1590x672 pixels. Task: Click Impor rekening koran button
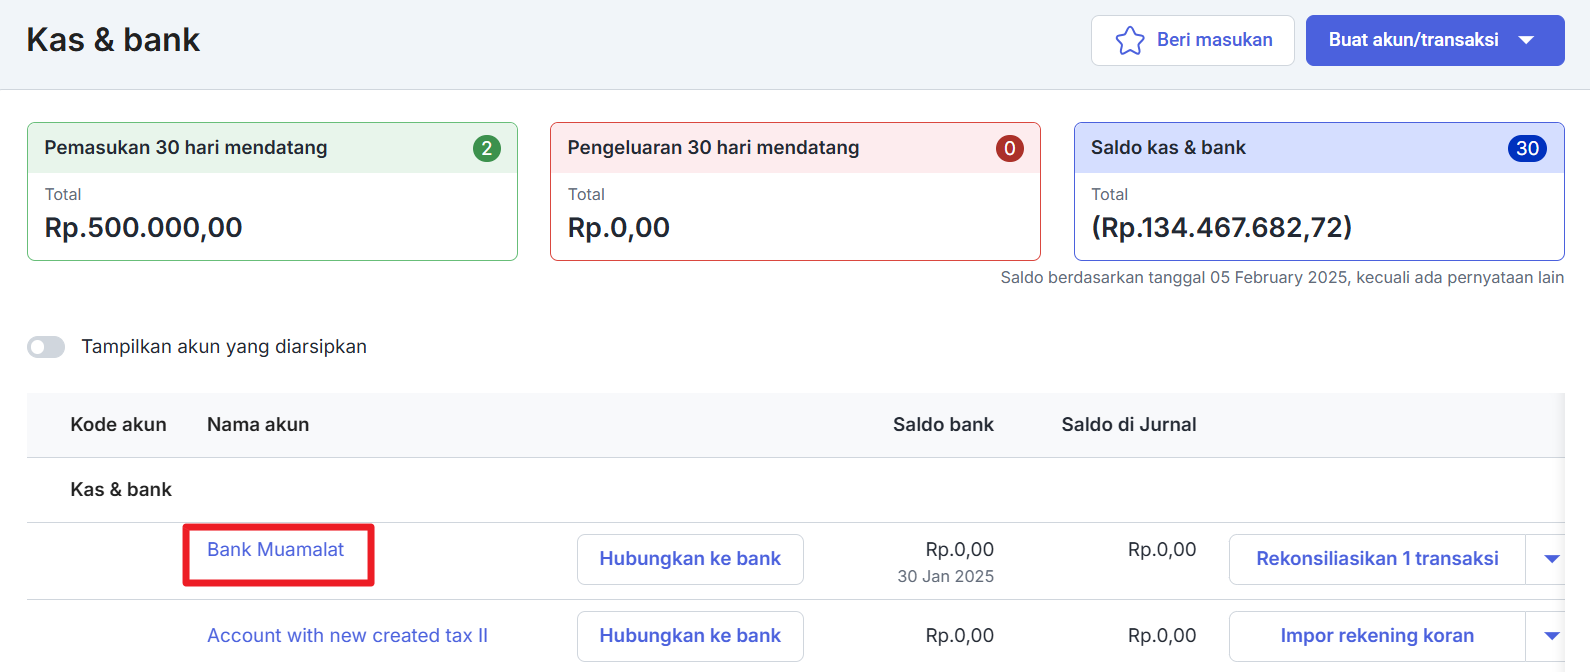tap(1377, 636)
